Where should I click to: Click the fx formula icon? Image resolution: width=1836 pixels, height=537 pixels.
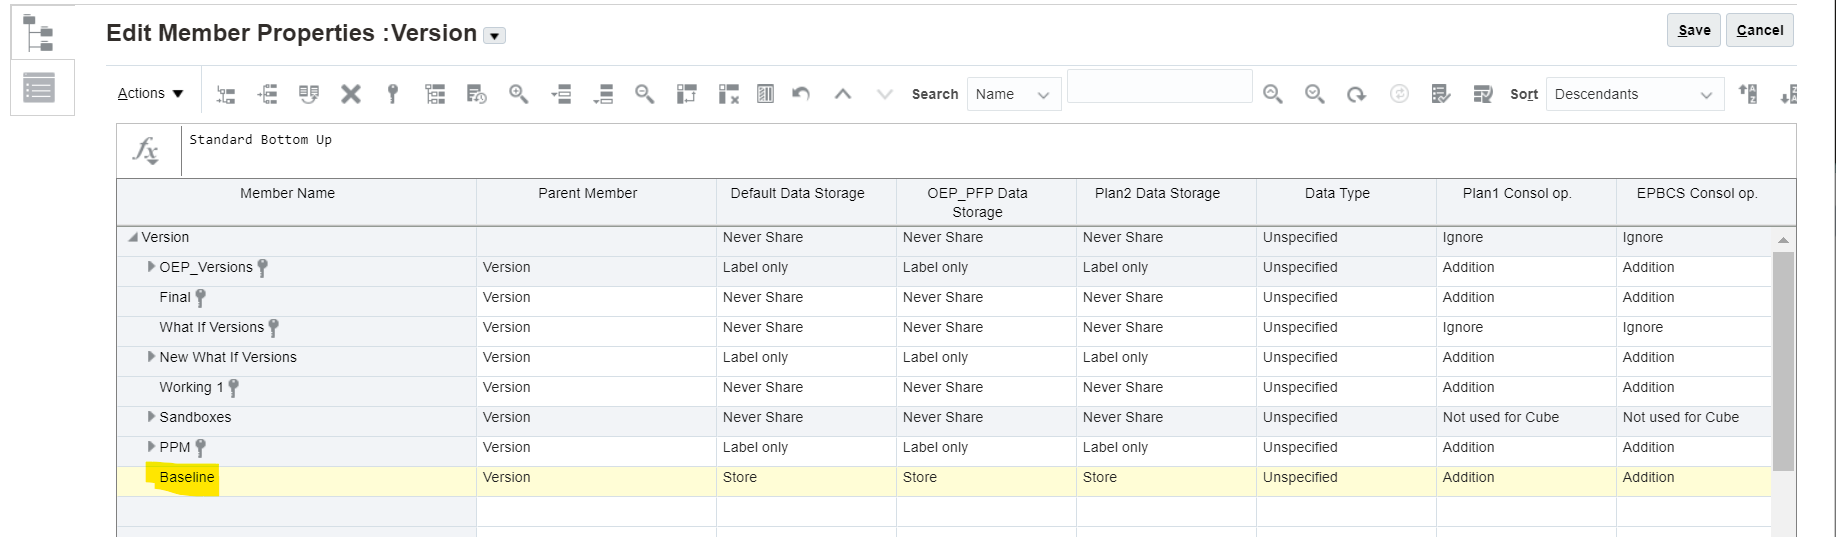(x=147, y=151)
